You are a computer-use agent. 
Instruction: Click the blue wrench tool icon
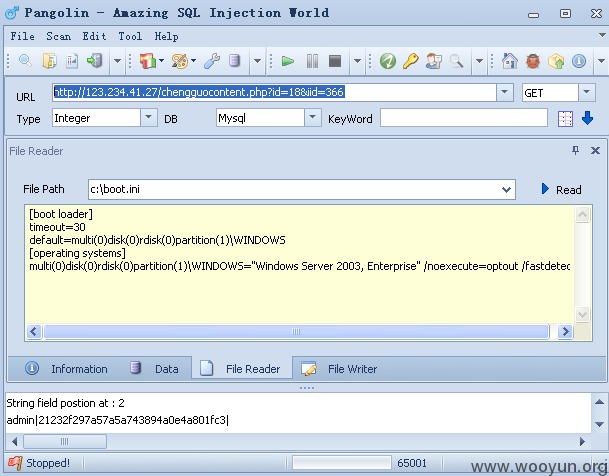click(x=212, y=61)
